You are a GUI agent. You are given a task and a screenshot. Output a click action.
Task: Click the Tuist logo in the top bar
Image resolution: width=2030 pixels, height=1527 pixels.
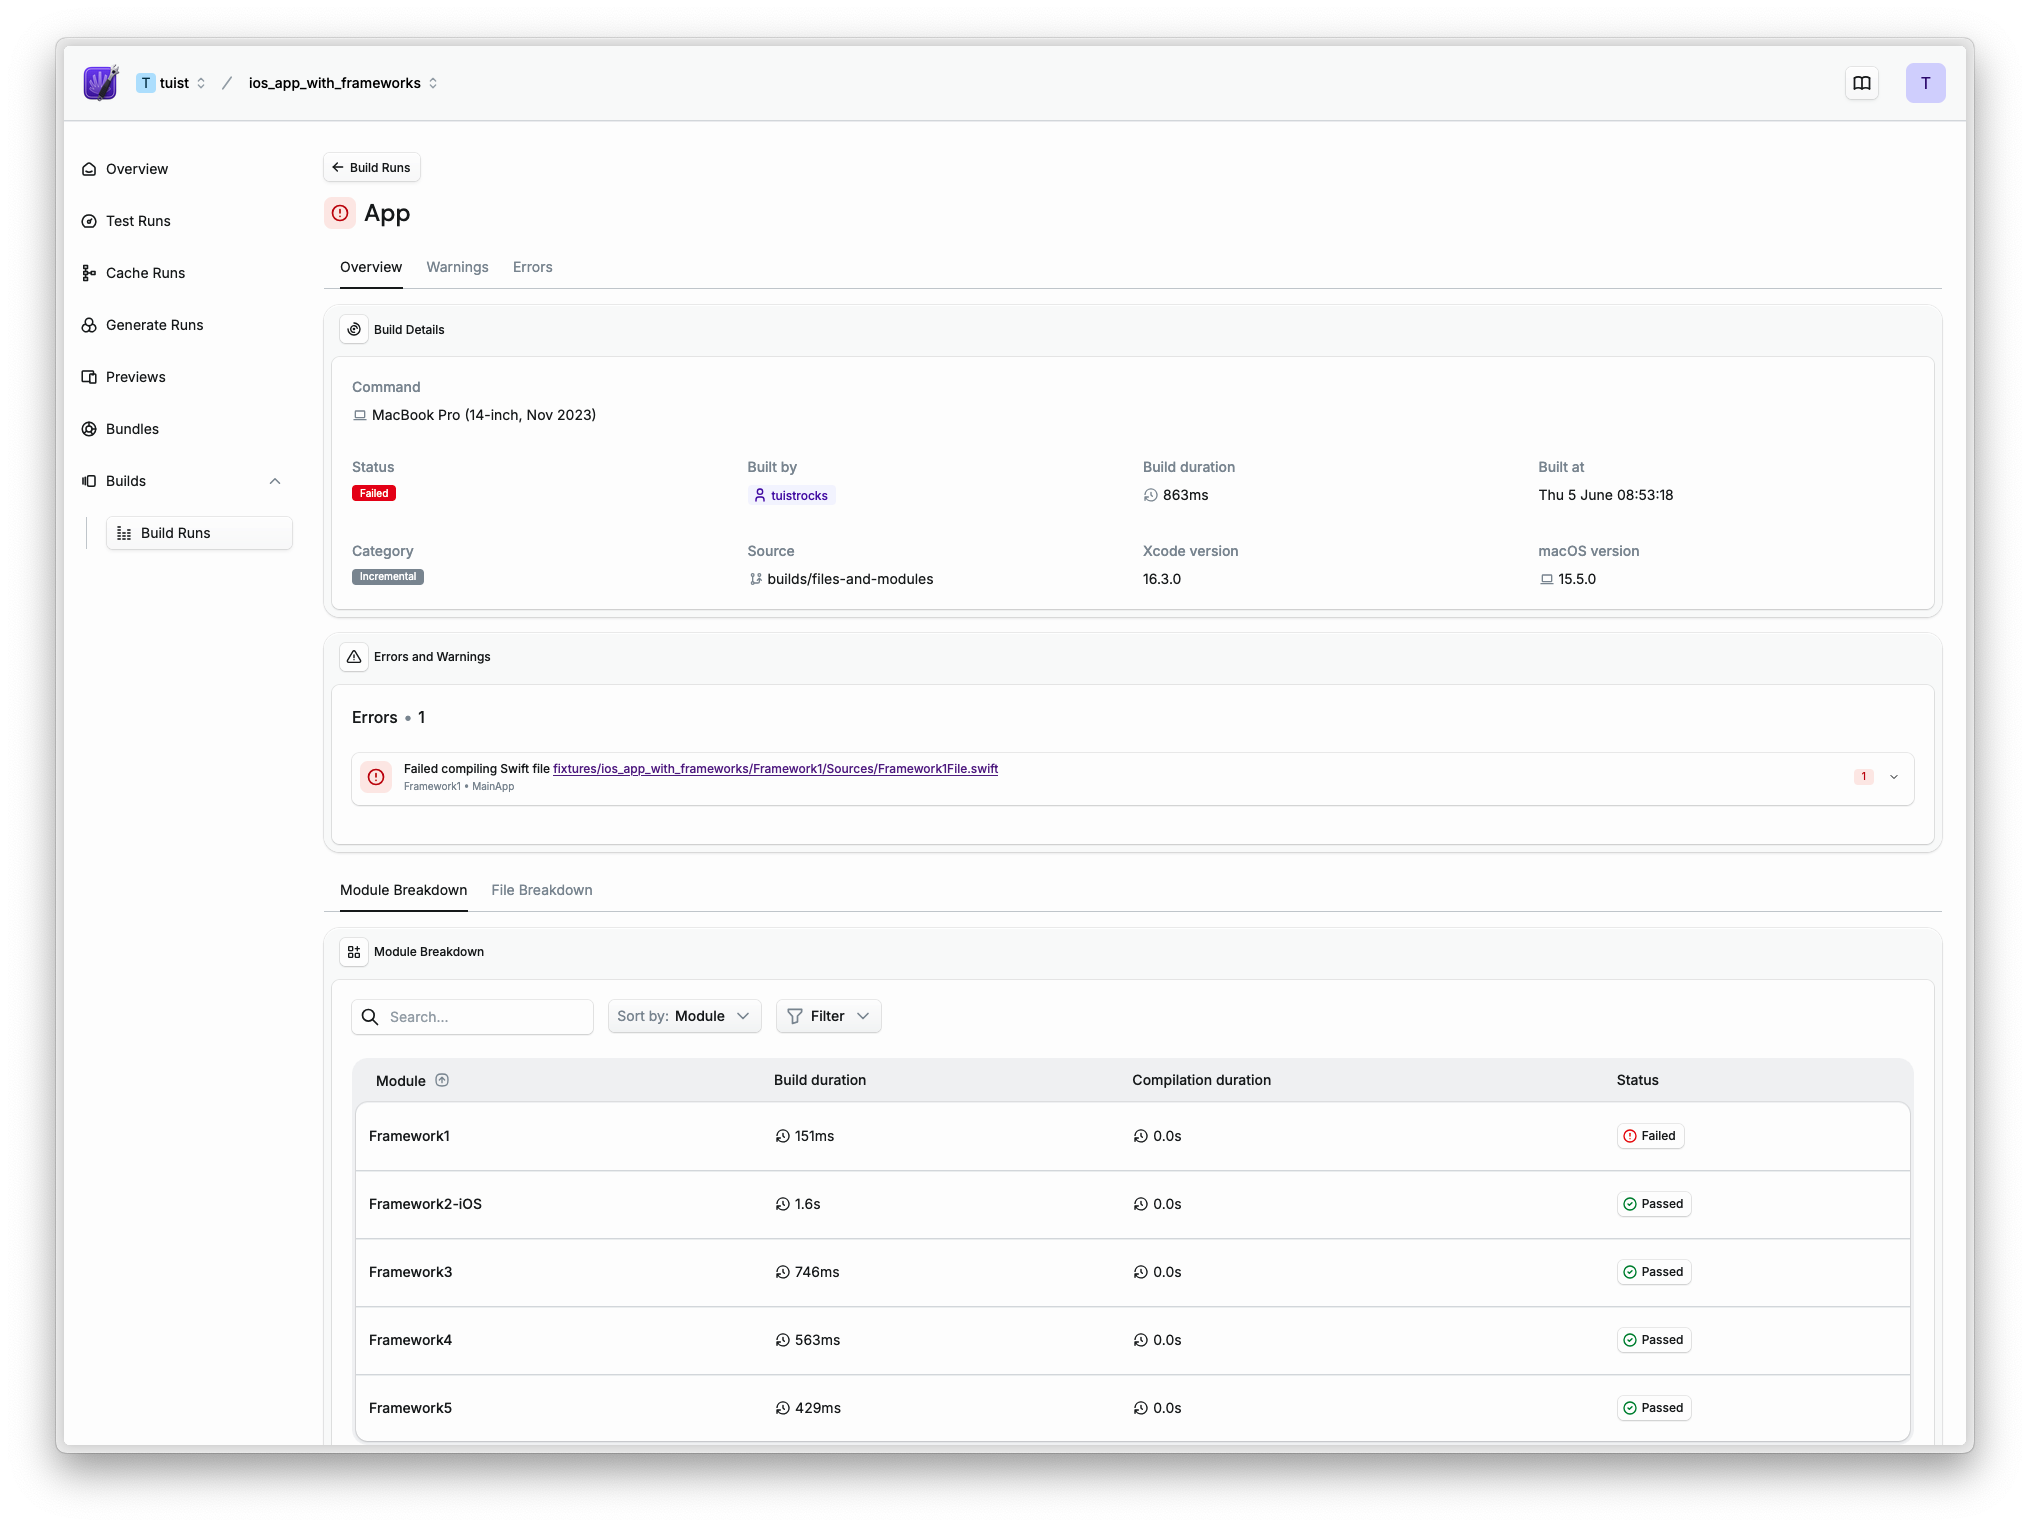[x=99, y=83]
